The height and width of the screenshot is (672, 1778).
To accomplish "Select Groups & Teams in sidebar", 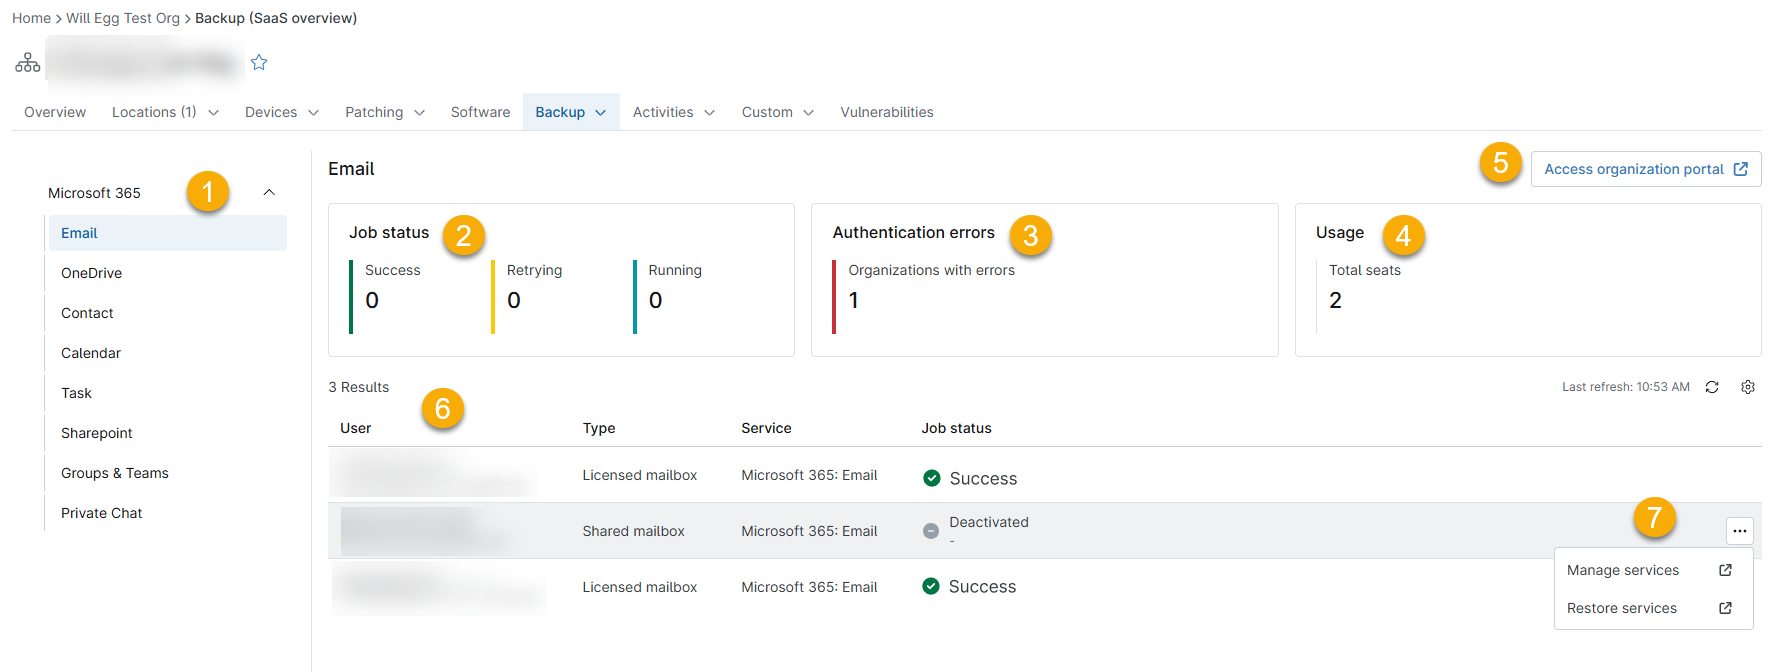I will [114, 473].
